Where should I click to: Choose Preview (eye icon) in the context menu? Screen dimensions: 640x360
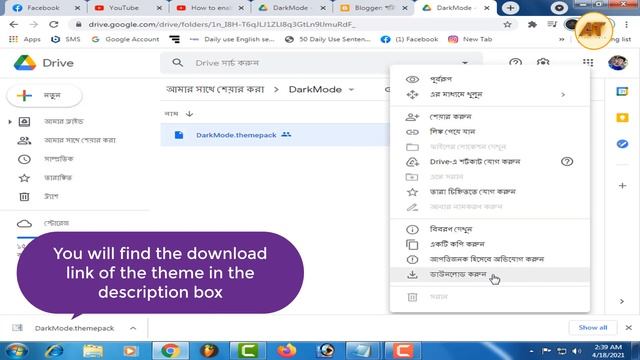pyautogui.click(x=490, y=79)
